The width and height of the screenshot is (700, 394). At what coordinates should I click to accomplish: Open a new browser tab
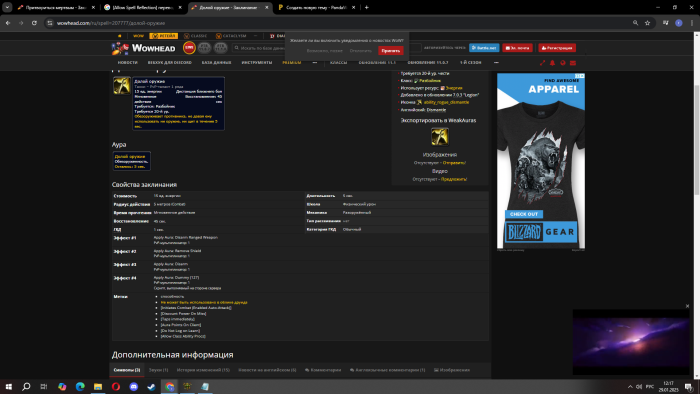367,7
